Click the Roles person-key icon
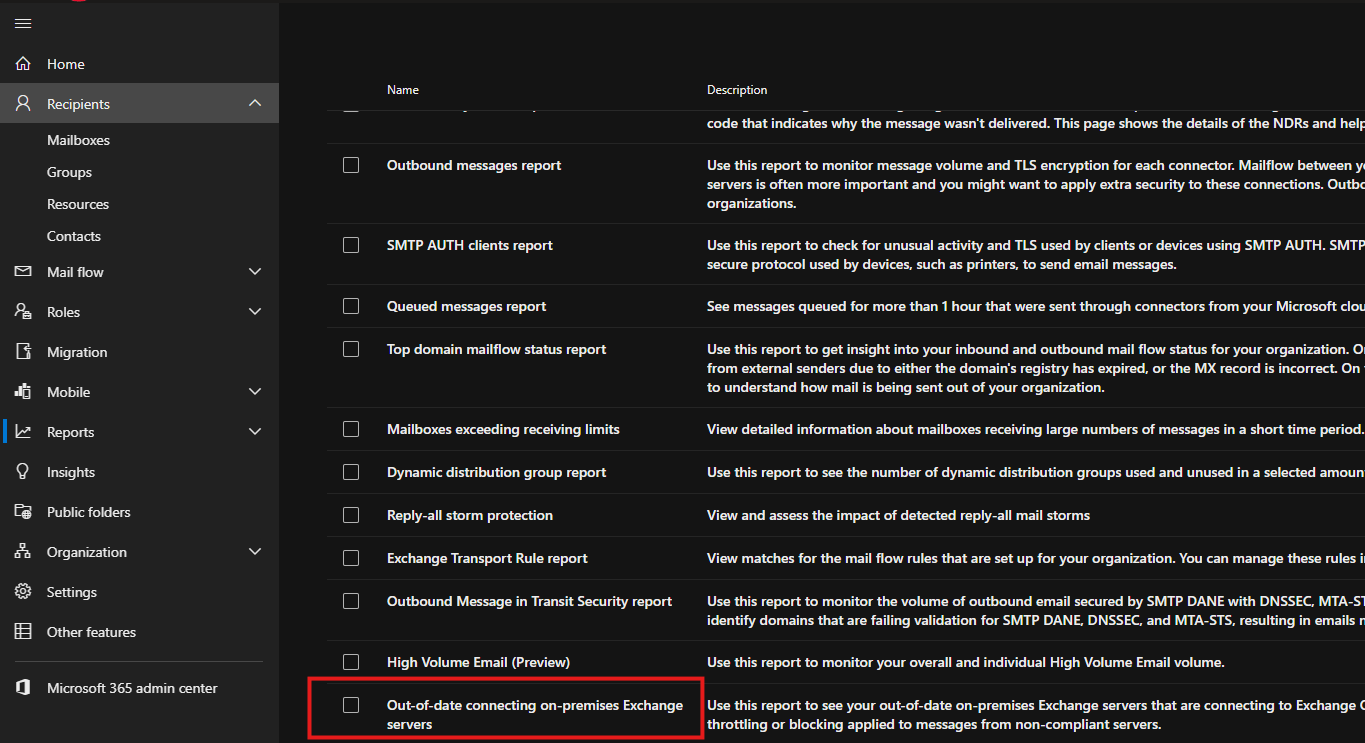Viewport: 1365px width, 743px height. click(x=23, y=312)
